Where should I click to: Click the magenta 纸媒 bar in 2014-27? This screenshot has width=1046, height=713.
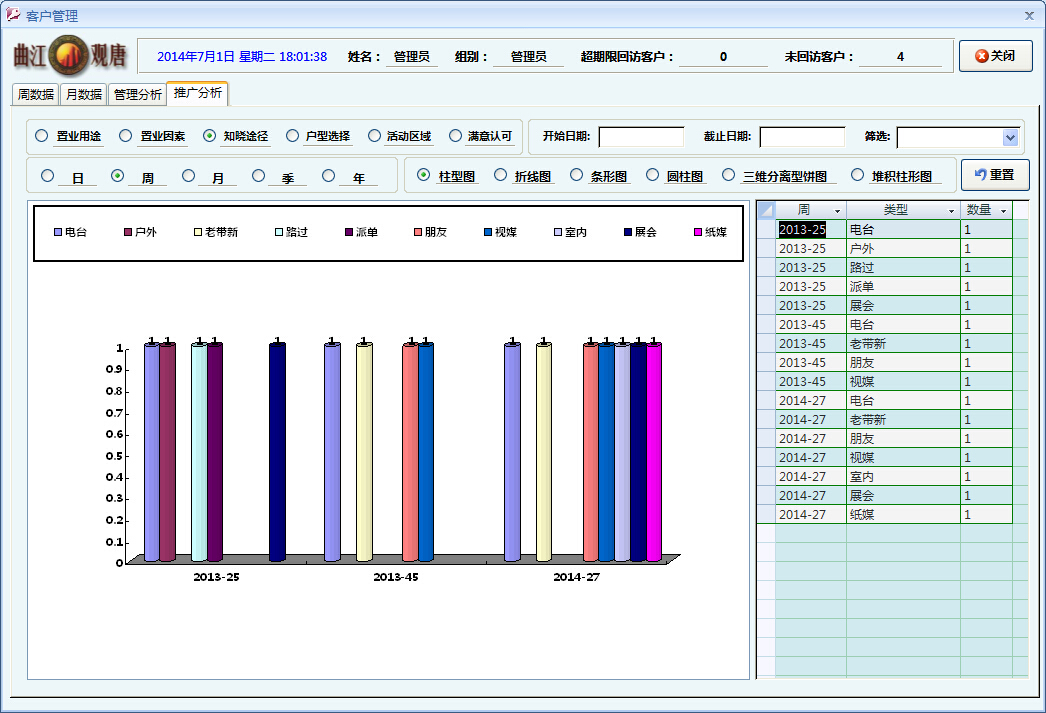point(654,452)
